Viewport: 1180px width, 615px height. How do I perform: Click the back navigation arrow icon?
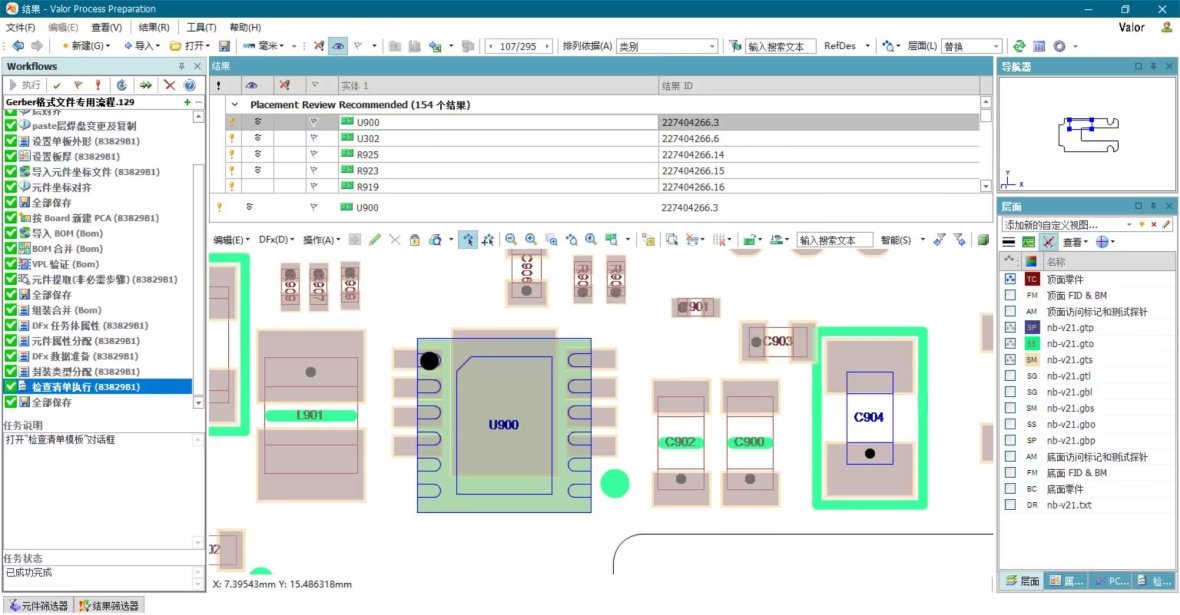[18, 46]
